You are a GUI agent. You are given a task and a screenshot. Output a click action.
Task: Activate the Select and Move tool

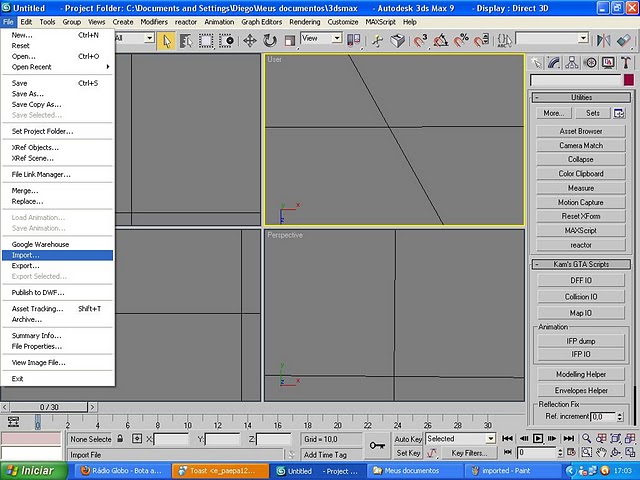pos(249,41)
